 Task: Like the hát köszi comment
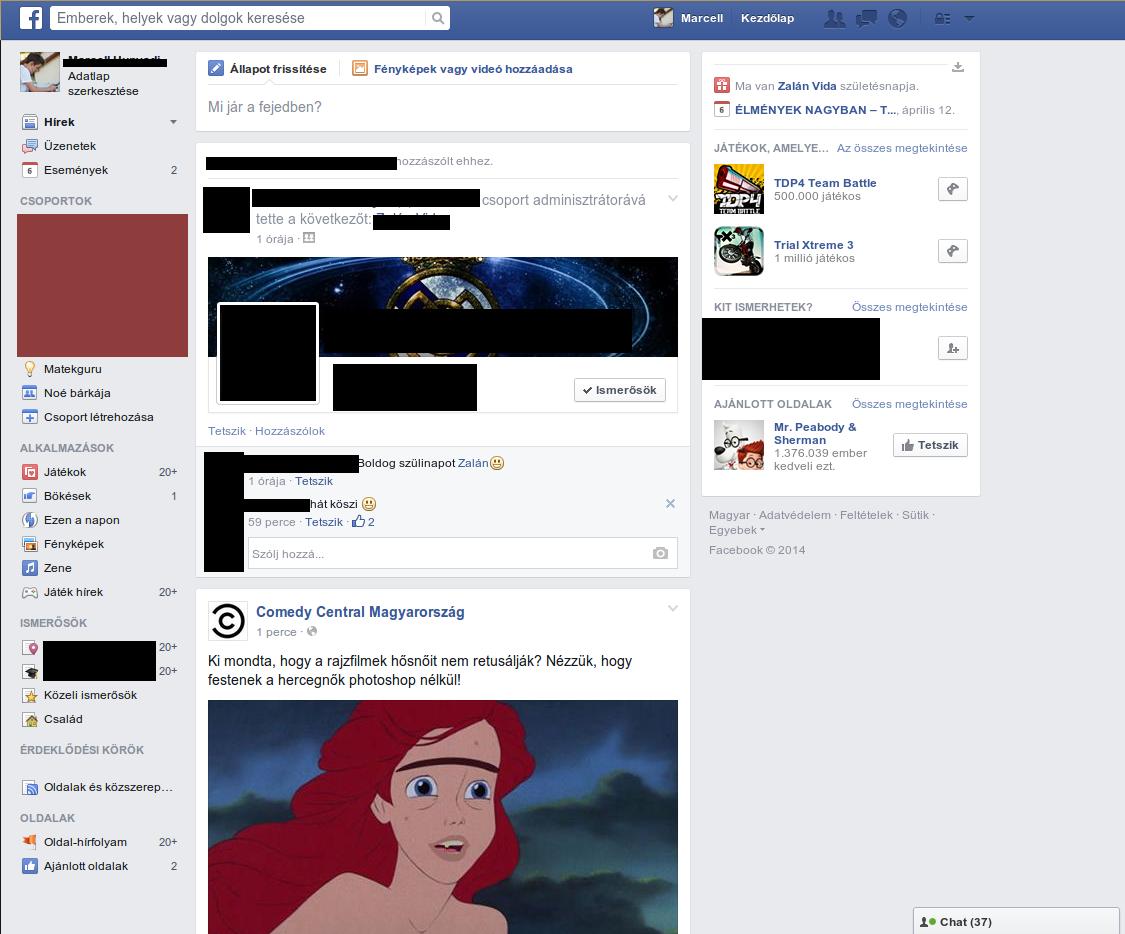coord(324,522)
